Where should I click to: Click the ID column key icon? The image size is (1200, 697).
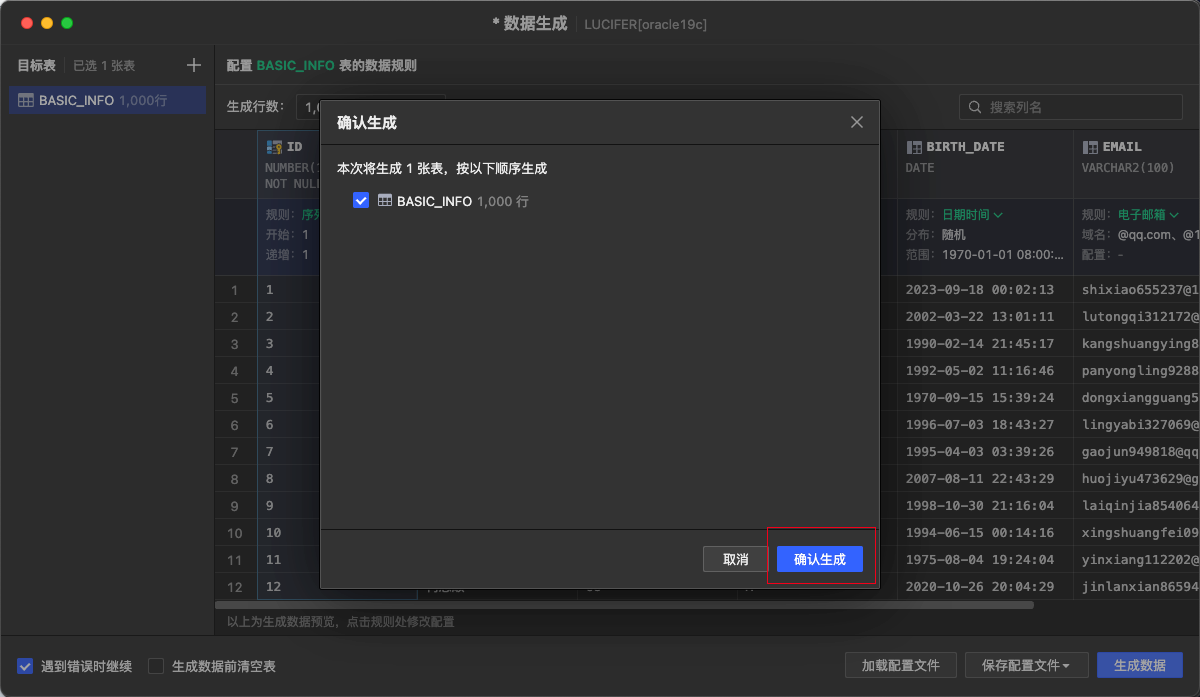[x=274, y=146]
